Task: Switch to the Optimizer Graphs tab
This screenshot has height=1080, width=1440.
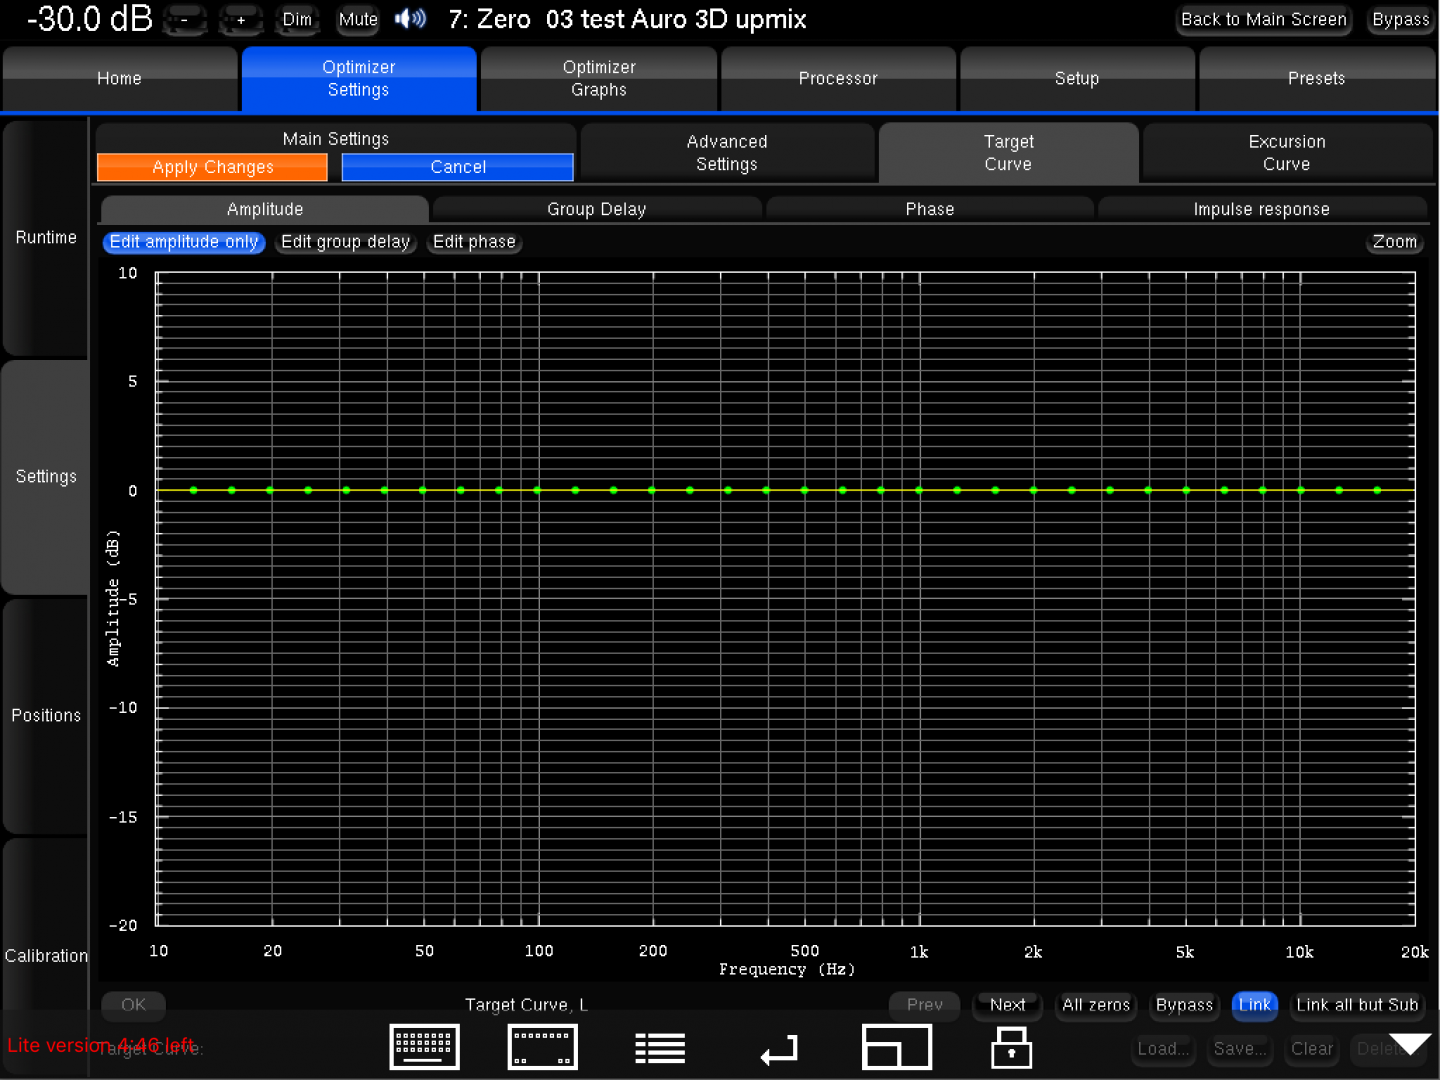Action: (x=598, y=78)
